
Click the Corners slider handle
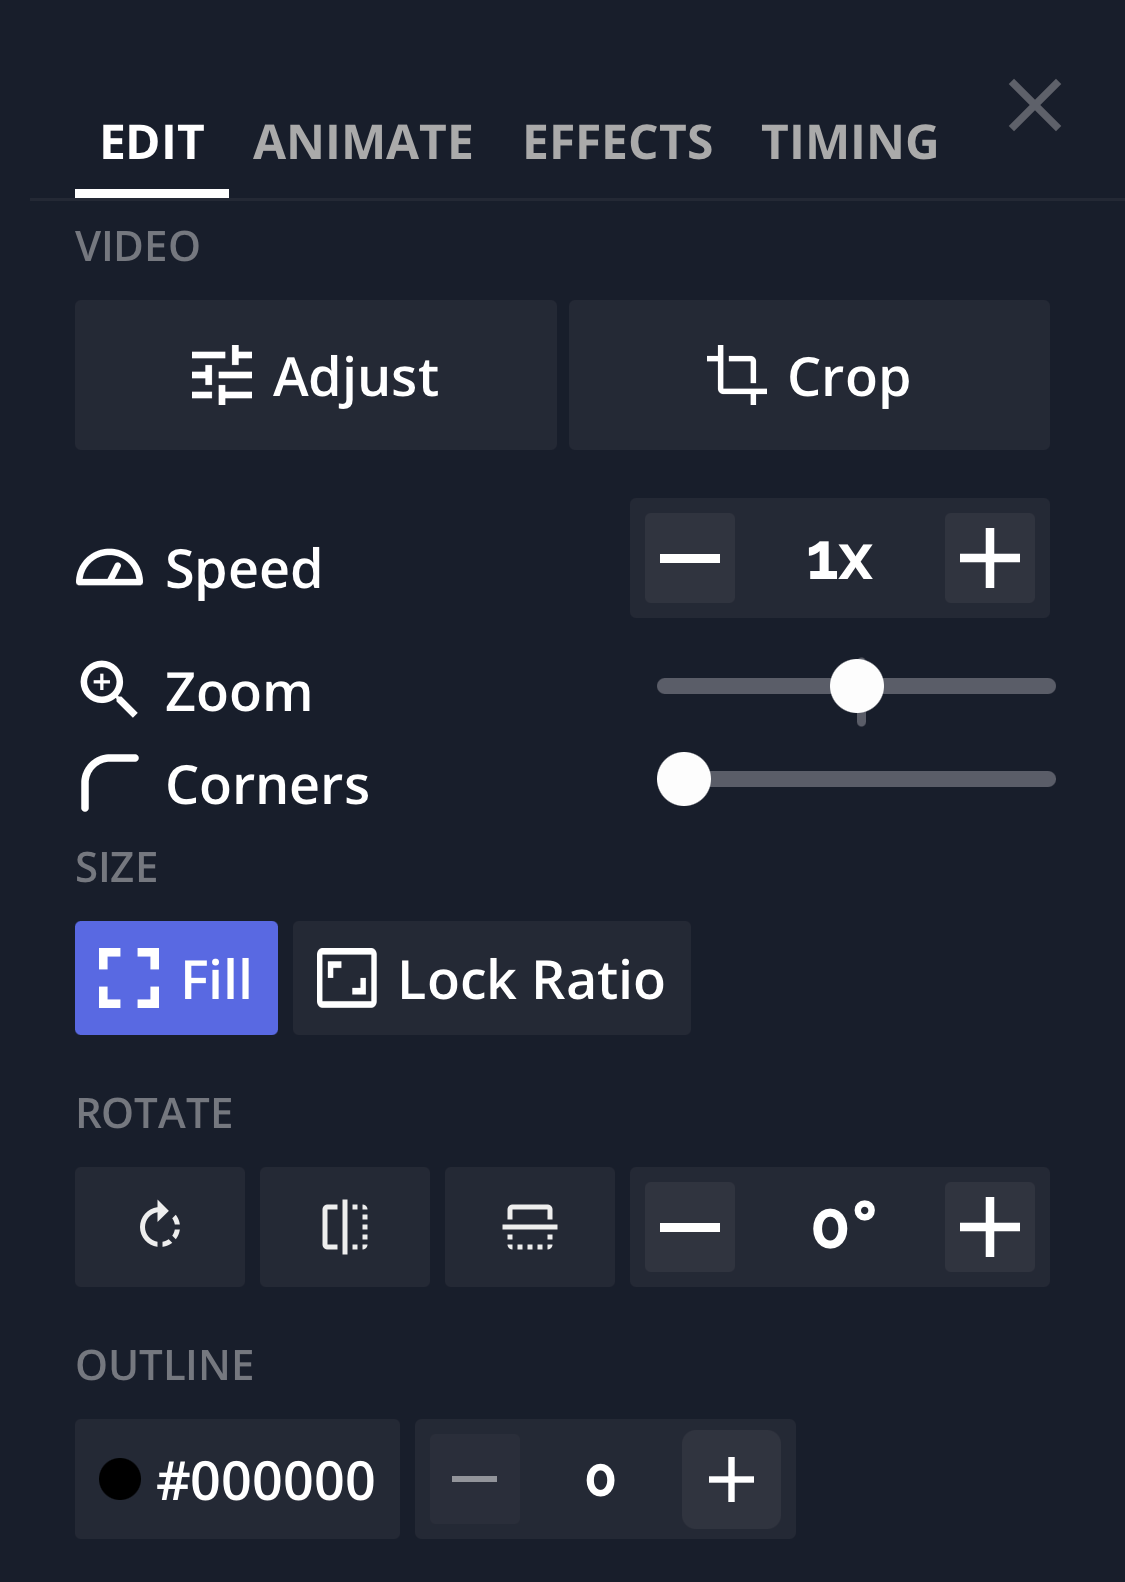click(684, 779)
